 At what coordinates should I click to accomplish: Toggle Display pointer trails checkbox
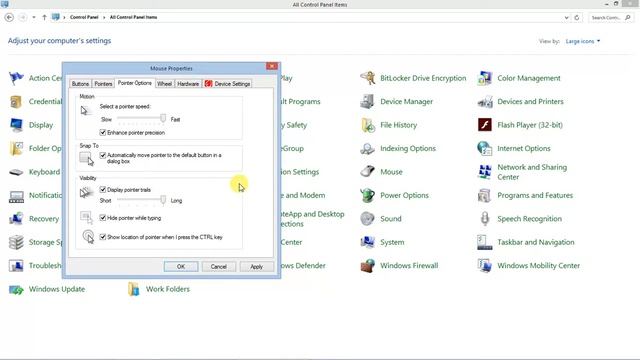coord(103,189)
